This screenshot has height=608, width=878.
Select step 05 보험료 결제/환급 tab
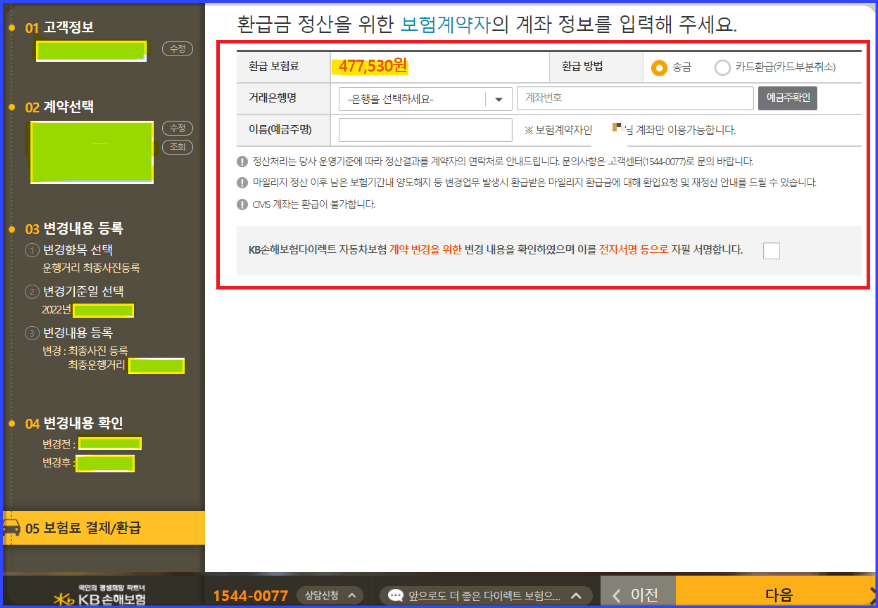104,528
